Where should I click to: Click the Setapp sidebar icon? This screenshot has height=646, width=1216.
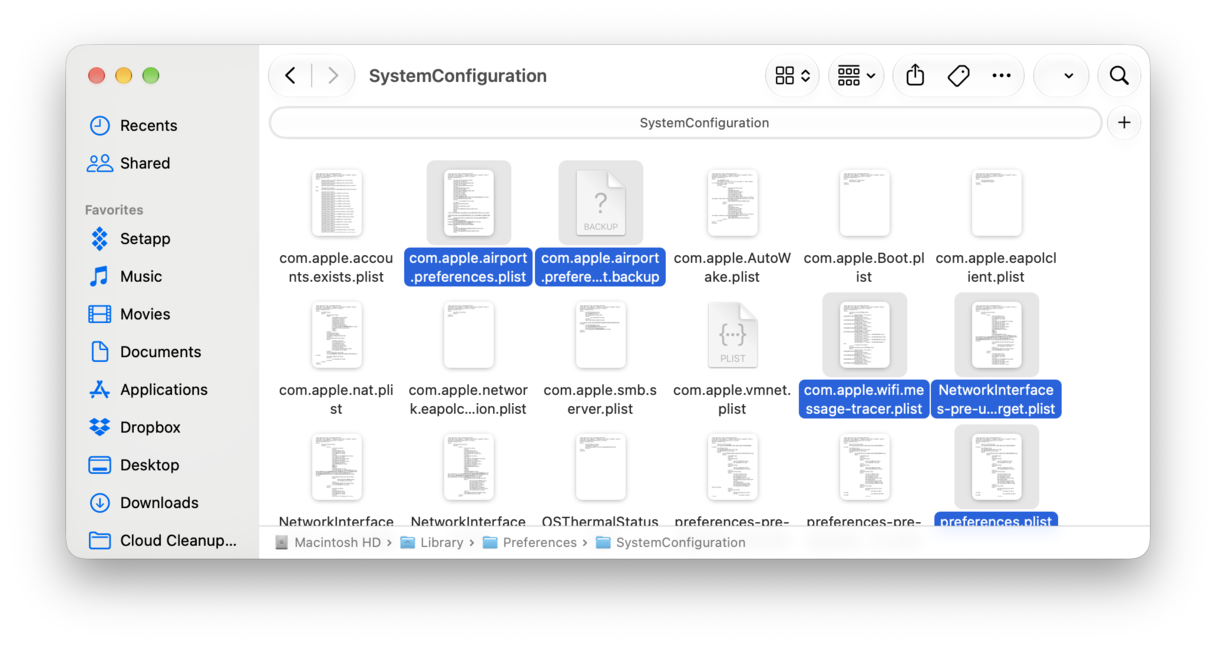tap(100, 239)
